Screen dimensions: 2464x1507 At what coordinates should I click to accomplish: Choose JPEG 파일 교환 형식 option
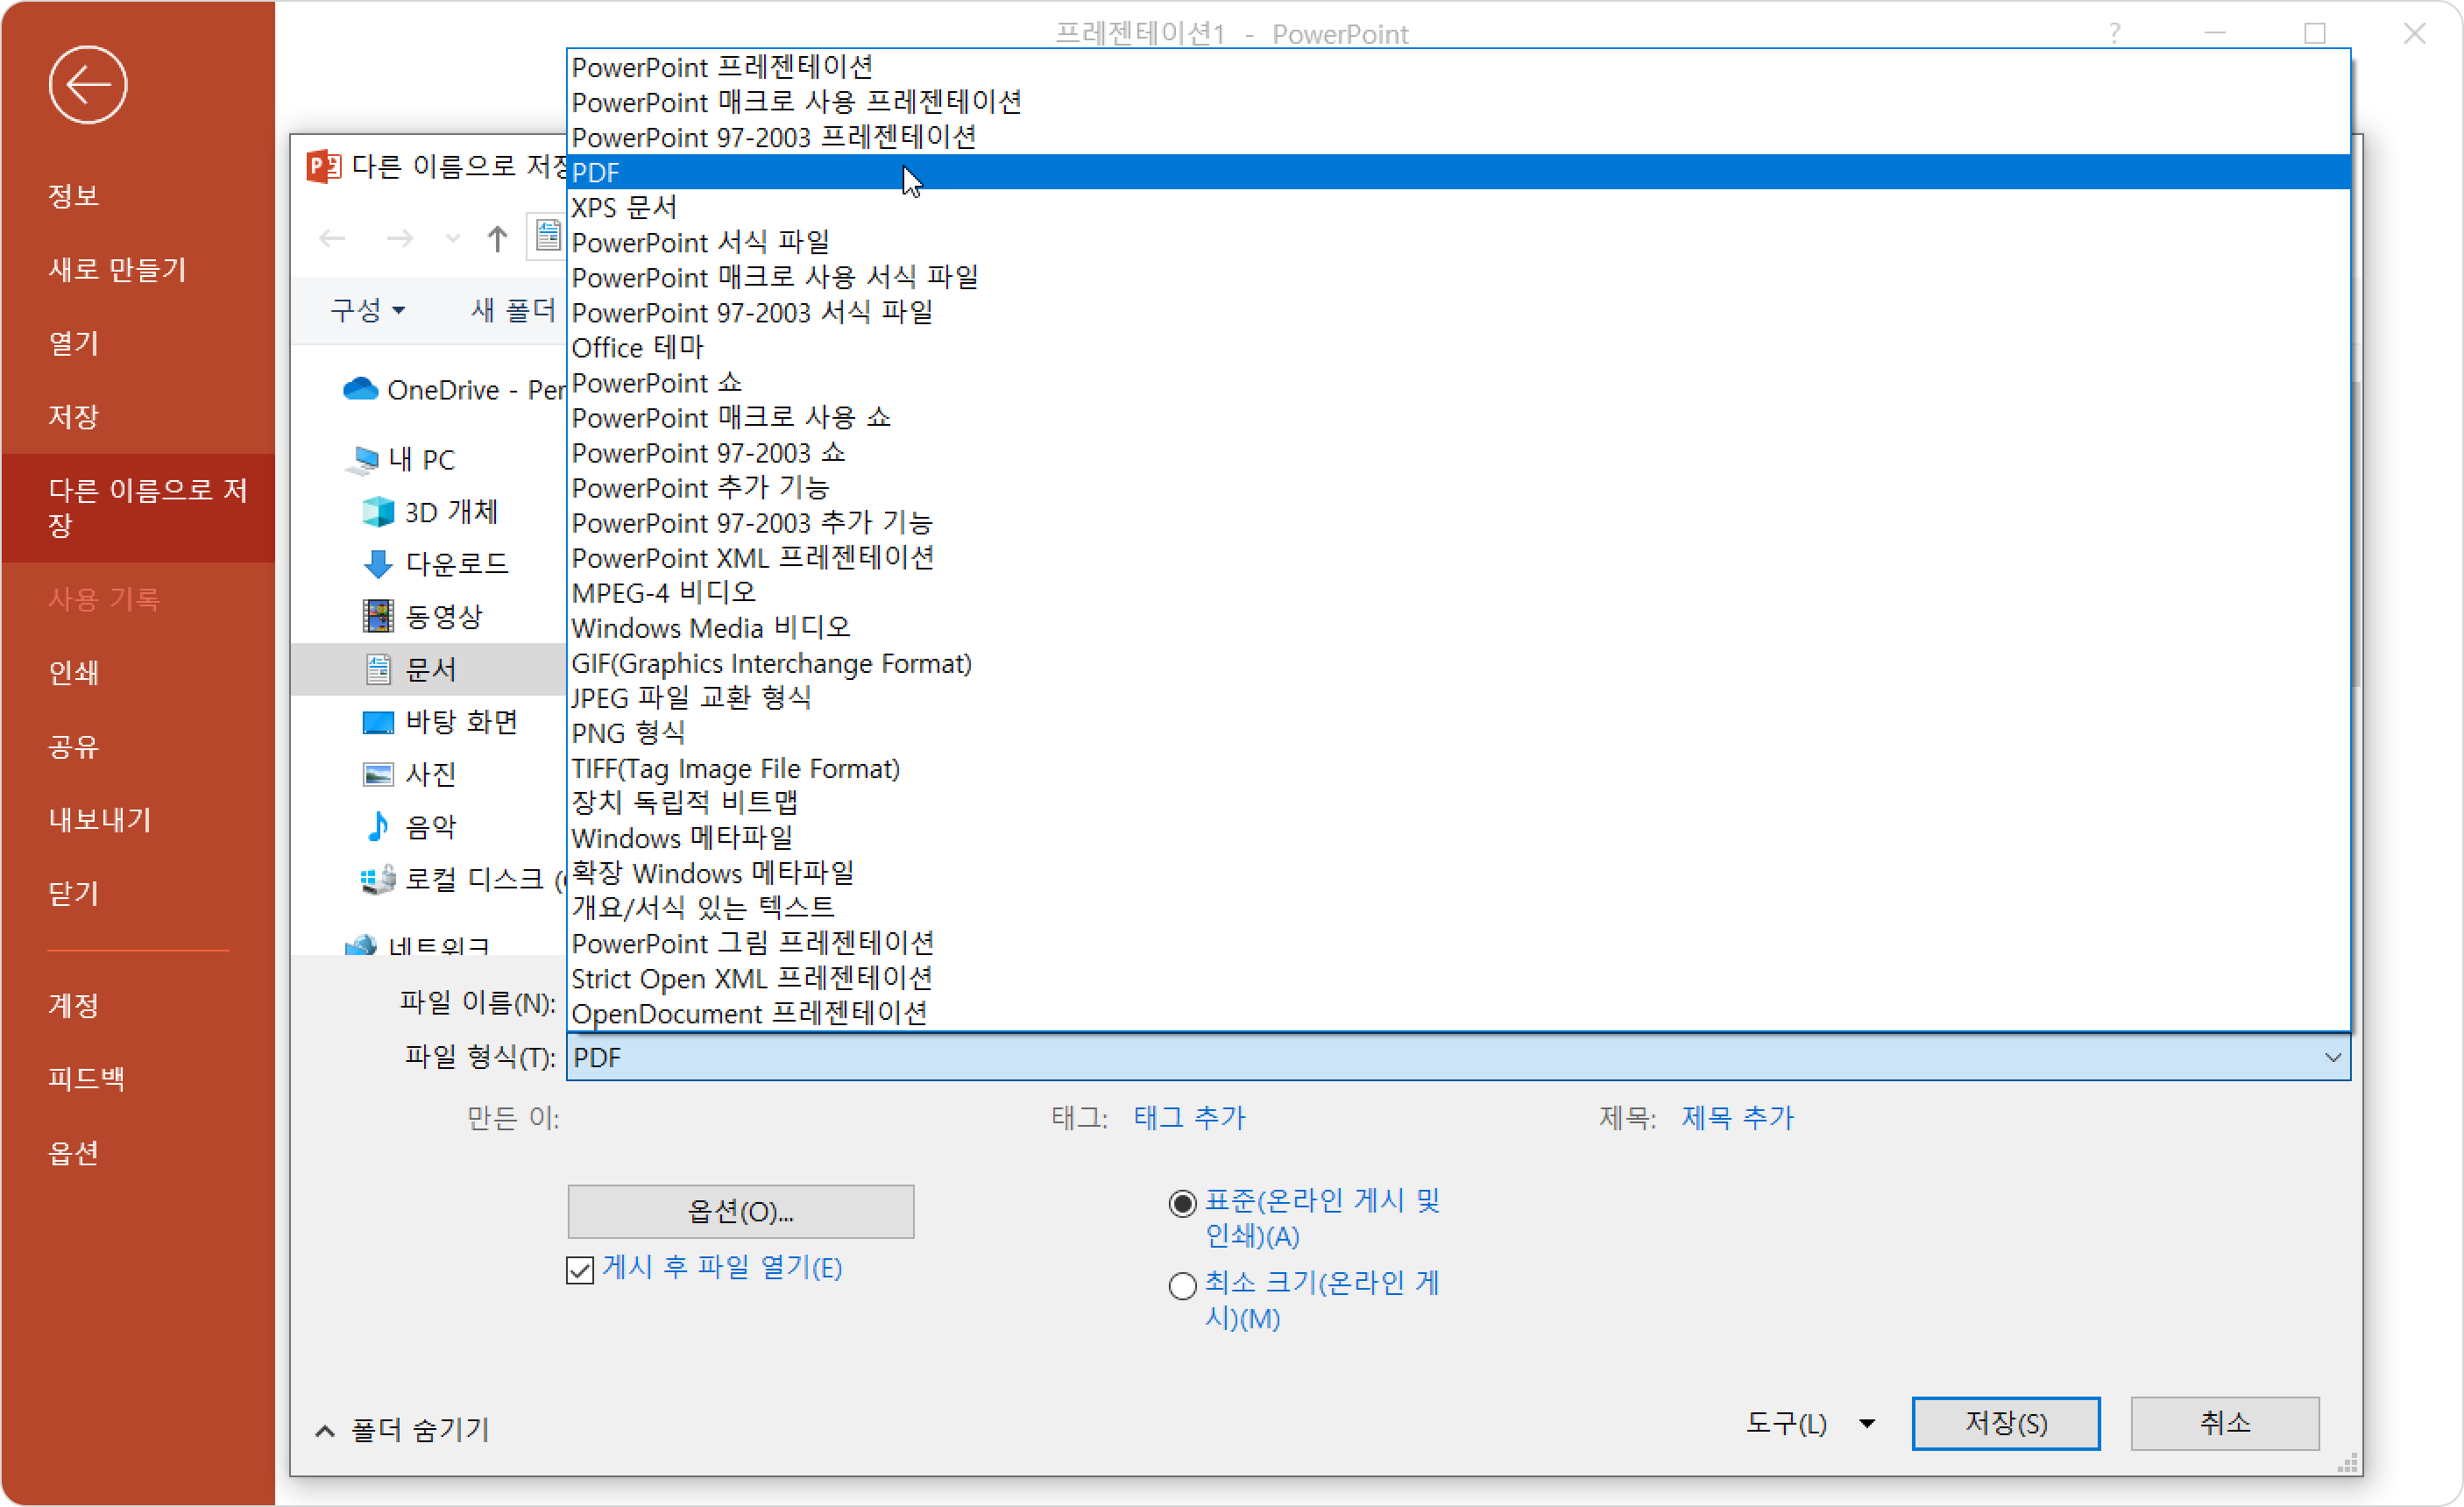tap(1458, 698)
